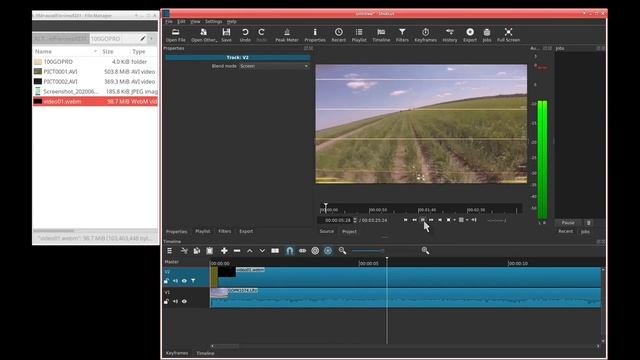
Task: Toggle the lock on track V1
Action: 166,301
